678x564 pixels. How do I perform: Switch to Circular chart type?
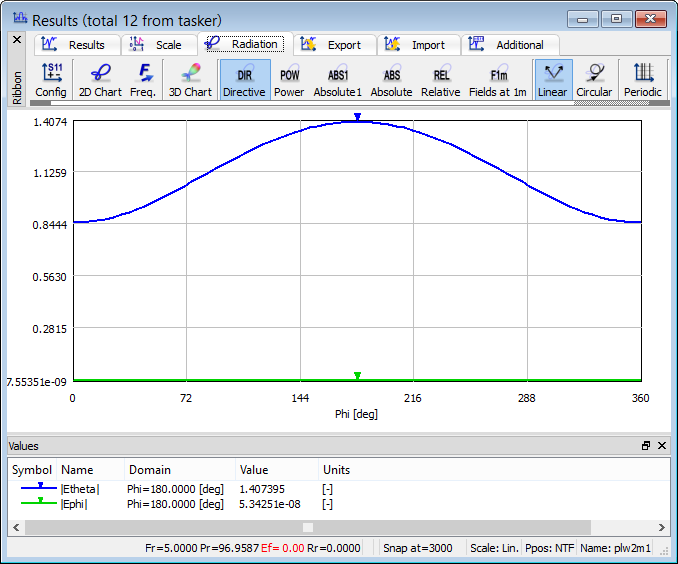point(595,80)
